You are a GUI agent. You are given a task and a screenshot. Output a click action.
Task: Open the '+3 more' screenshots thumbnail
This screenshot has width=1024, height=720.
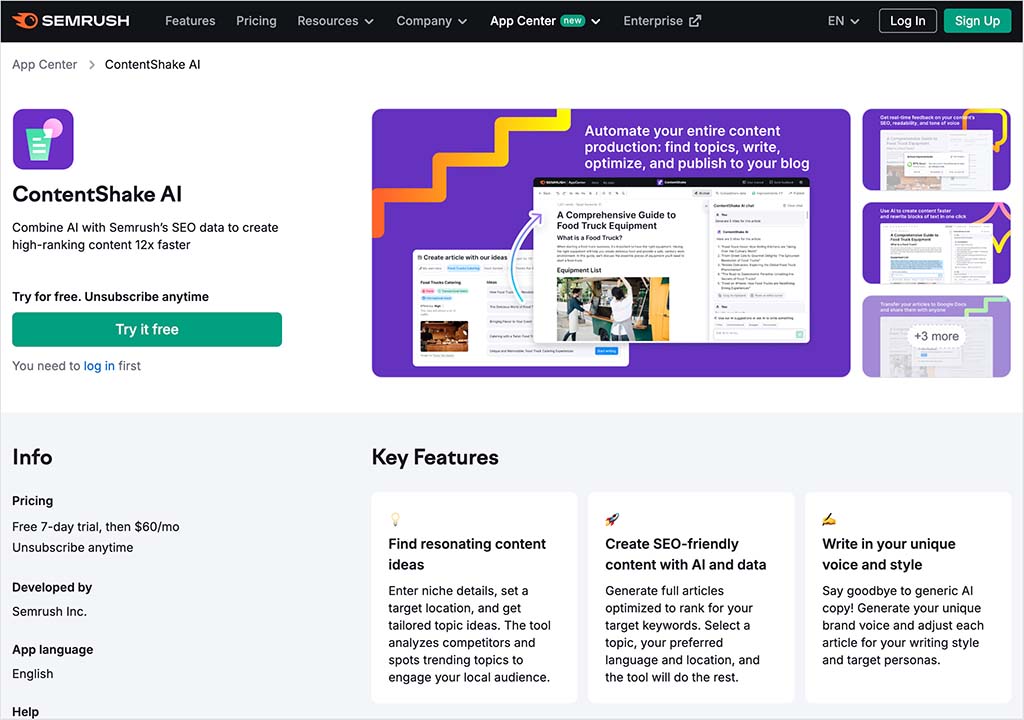[x=936, y=336]
